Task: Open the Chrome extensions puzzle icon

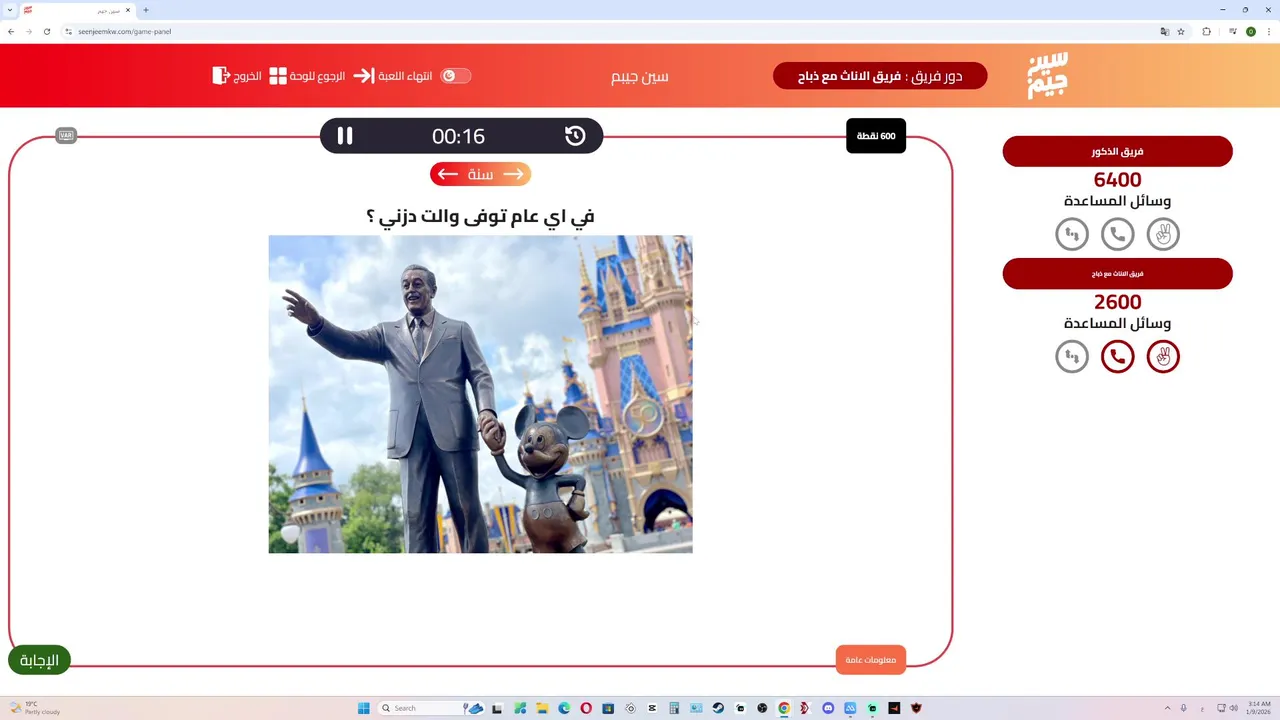Action: tap(1206, 31)
